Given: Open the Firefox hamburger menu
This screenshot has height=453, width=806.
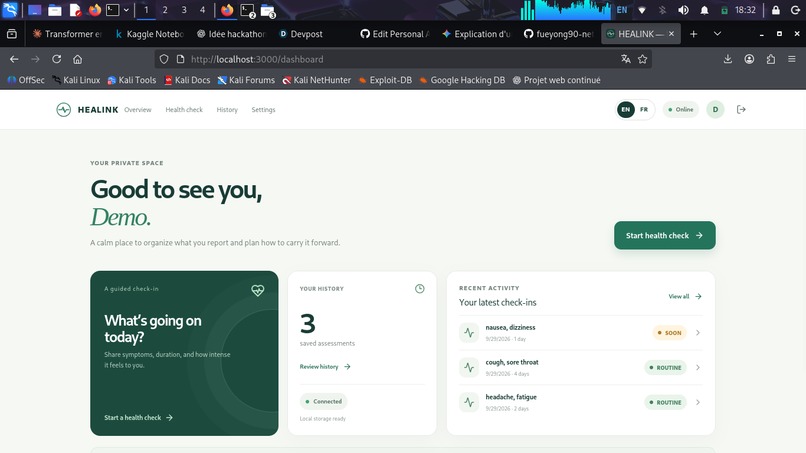Looking at the screenshot, I should 792,59.
